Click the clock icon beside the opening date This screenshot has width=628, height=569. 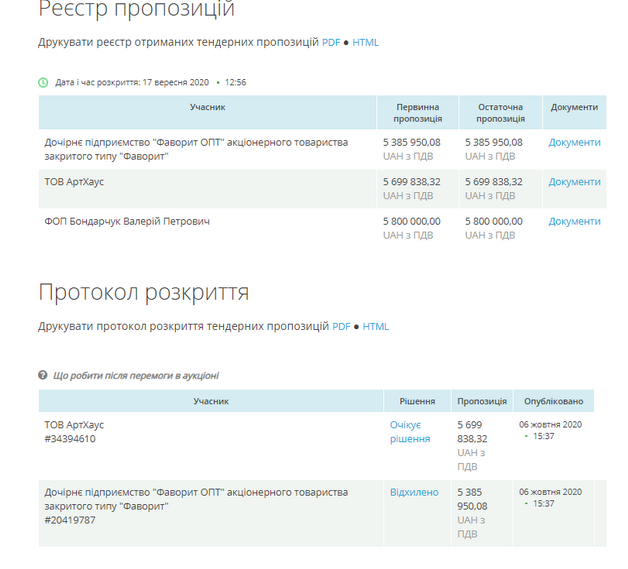click(43, 82)
